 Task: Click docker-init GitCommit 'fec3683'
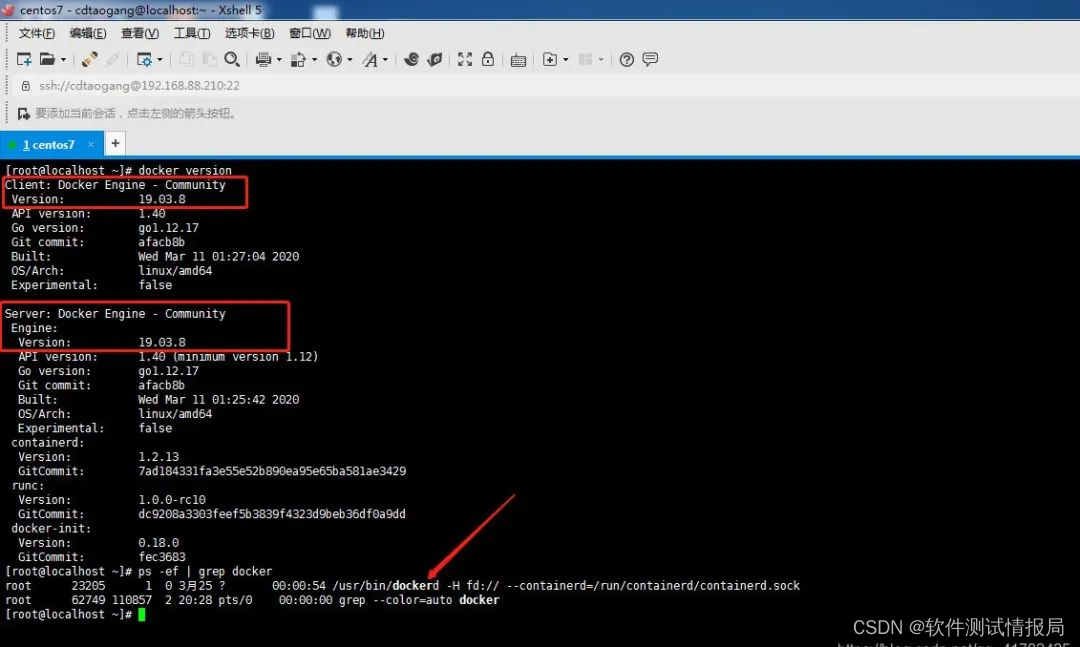162,557
